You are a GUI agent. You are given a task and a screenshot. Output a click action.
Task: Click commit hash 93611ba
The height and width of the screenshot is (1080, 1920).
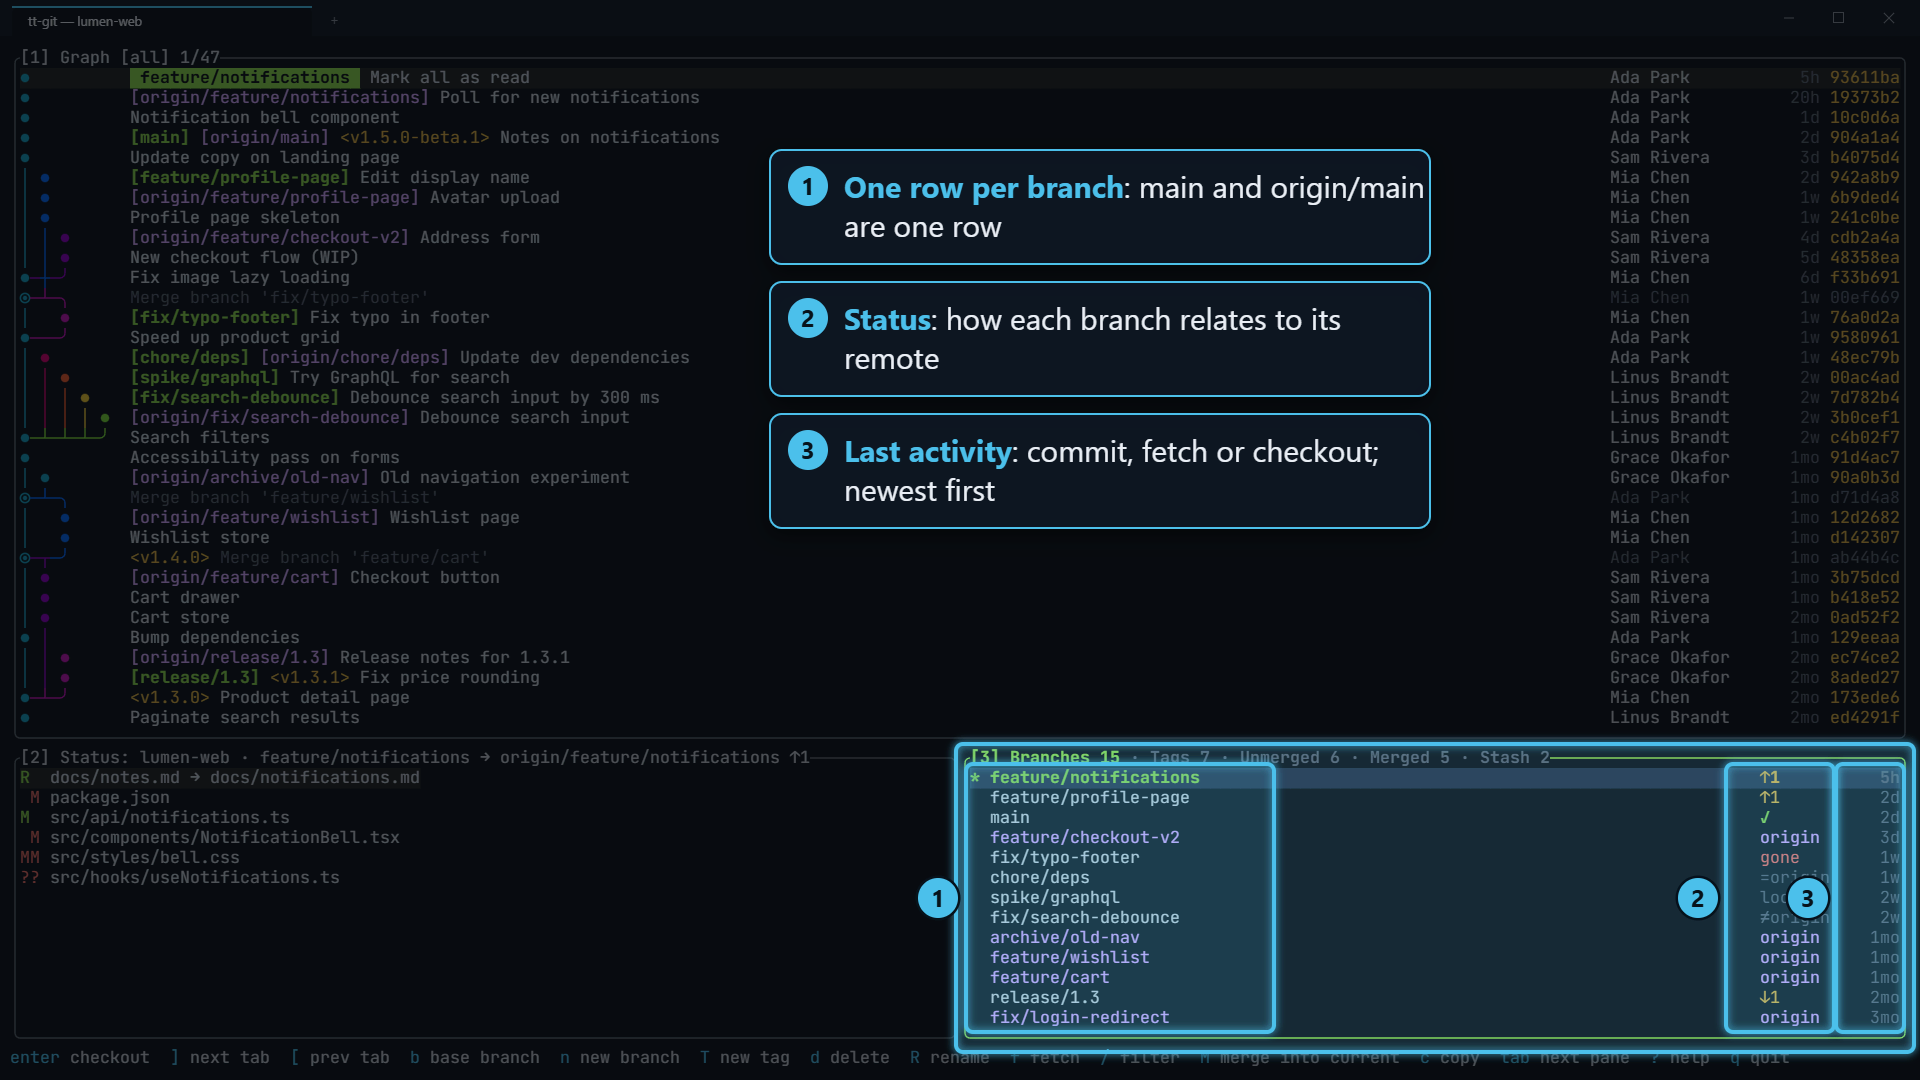click(x=1865, y=77)
